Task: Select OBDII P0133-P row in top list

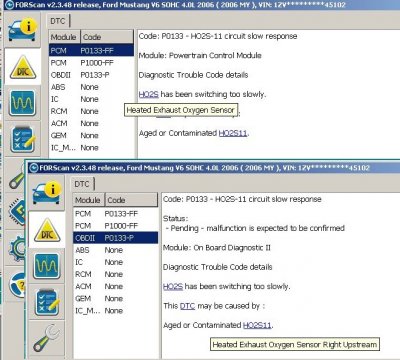Action: (91, 75)
